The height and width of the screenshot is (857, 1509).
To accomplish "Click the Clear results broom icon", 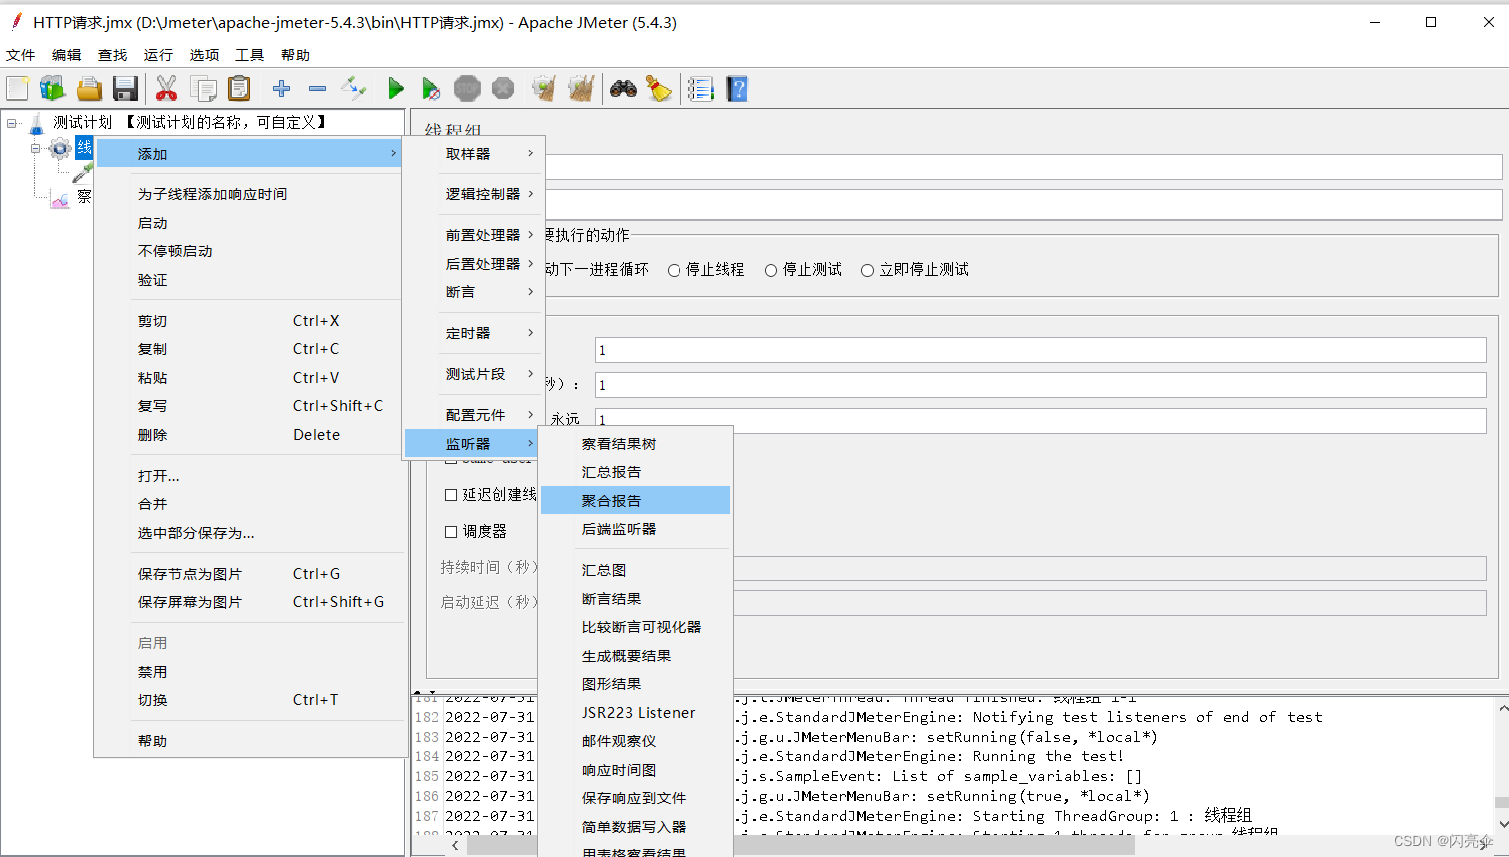I will click(544, 89).
